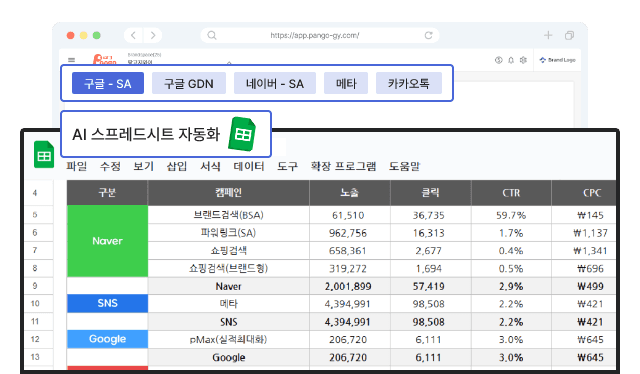This screenshot has height=374, width=640.
Task: Click the tab overview icon
Action: [569, 36]
